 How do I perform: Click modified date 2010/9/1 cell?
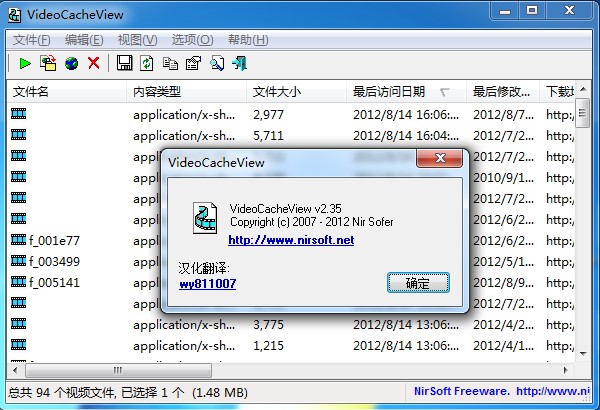point(503,178)
